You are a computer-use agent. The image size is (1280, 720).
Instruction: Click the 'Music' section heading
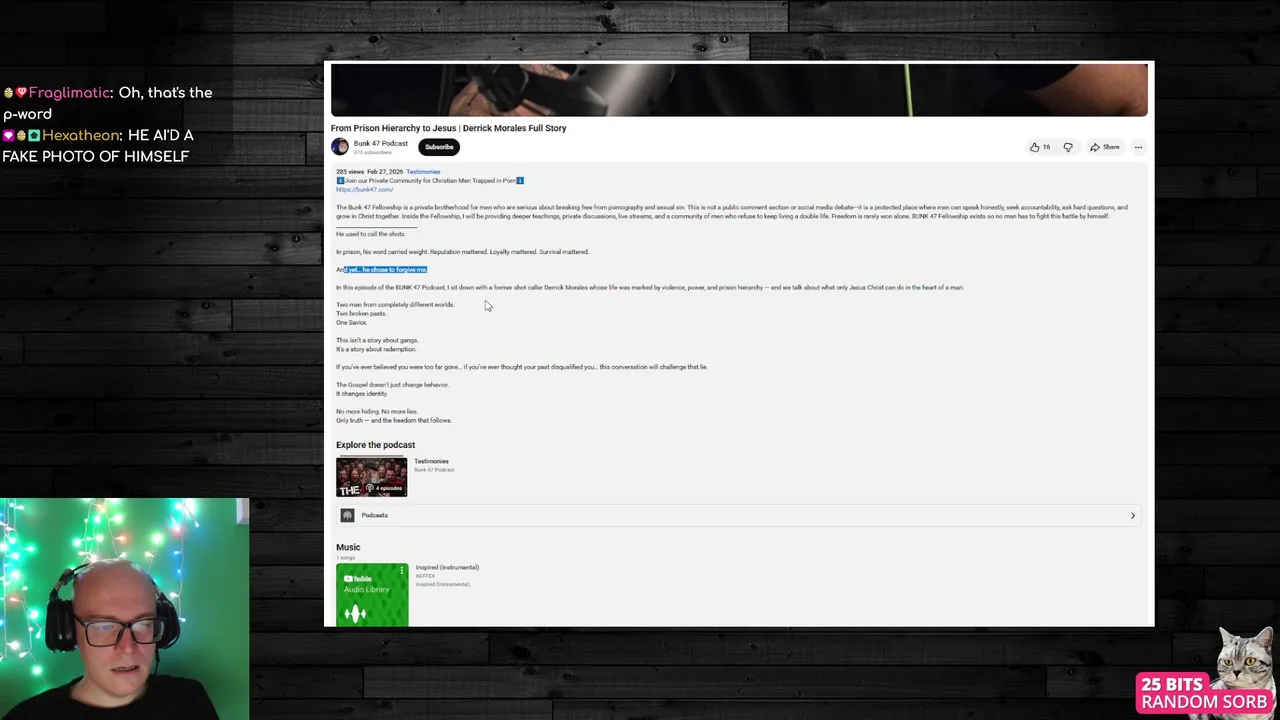pyautogui.click(x=348, y=547)
